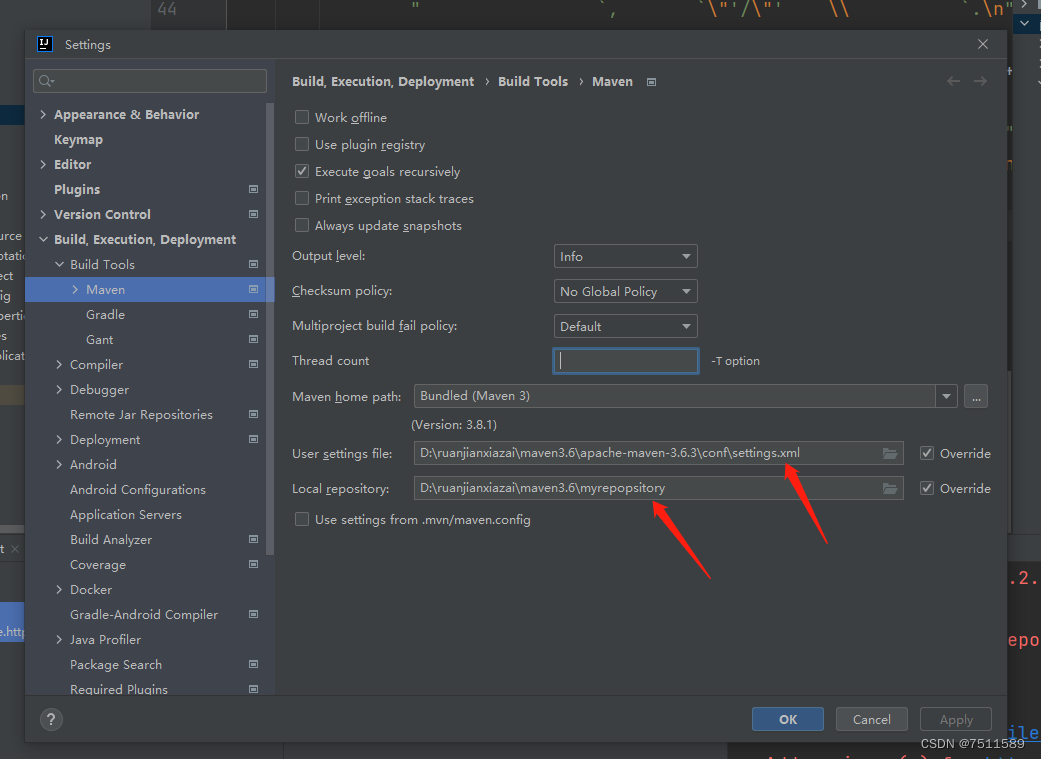Click the project-level icon beside Build Tools
Image resolution: width=1041 pixels, height=759 pixels.
(253, 264)
